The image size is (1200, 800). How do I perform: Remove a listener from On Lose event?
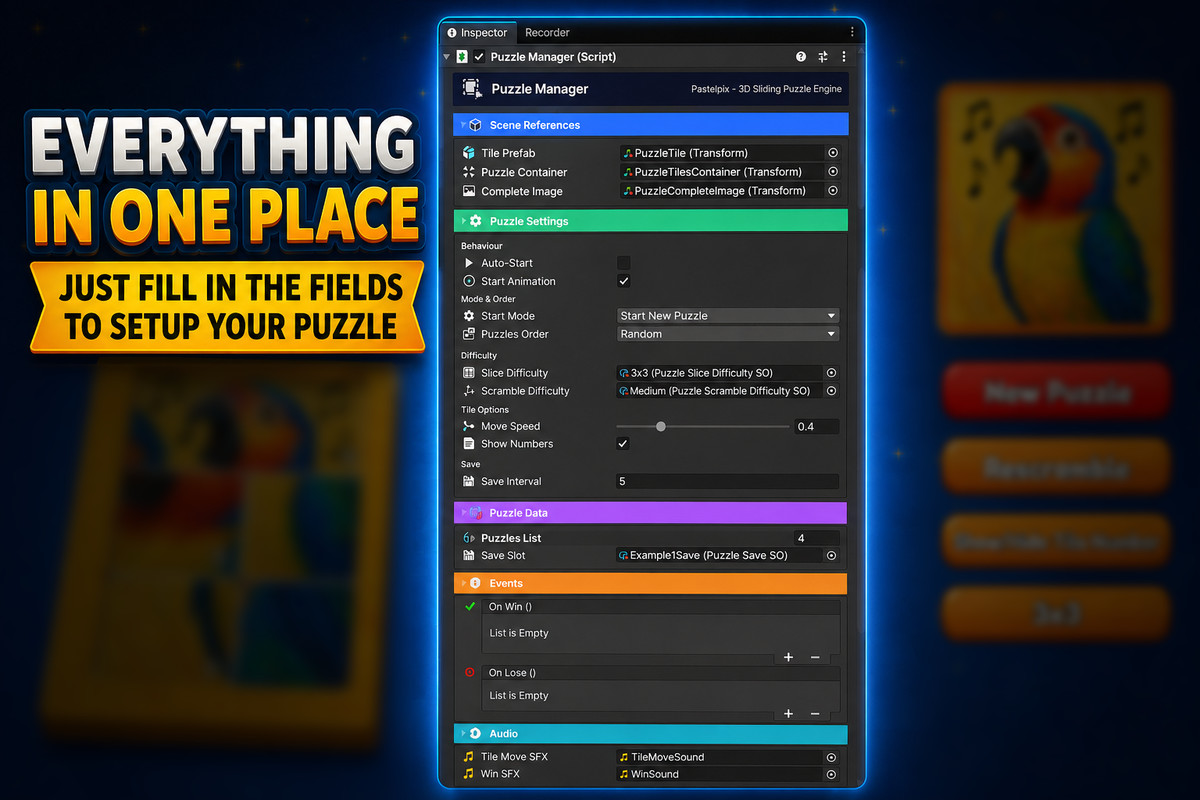coord(815,714)
